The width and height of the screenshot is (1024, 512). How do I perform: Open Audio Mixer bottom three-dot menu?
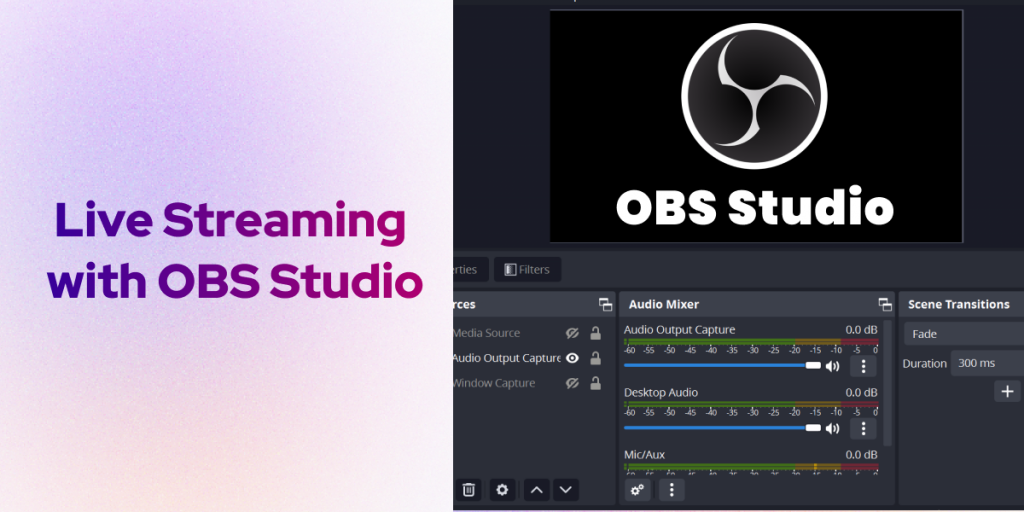[x=671, y=489]
